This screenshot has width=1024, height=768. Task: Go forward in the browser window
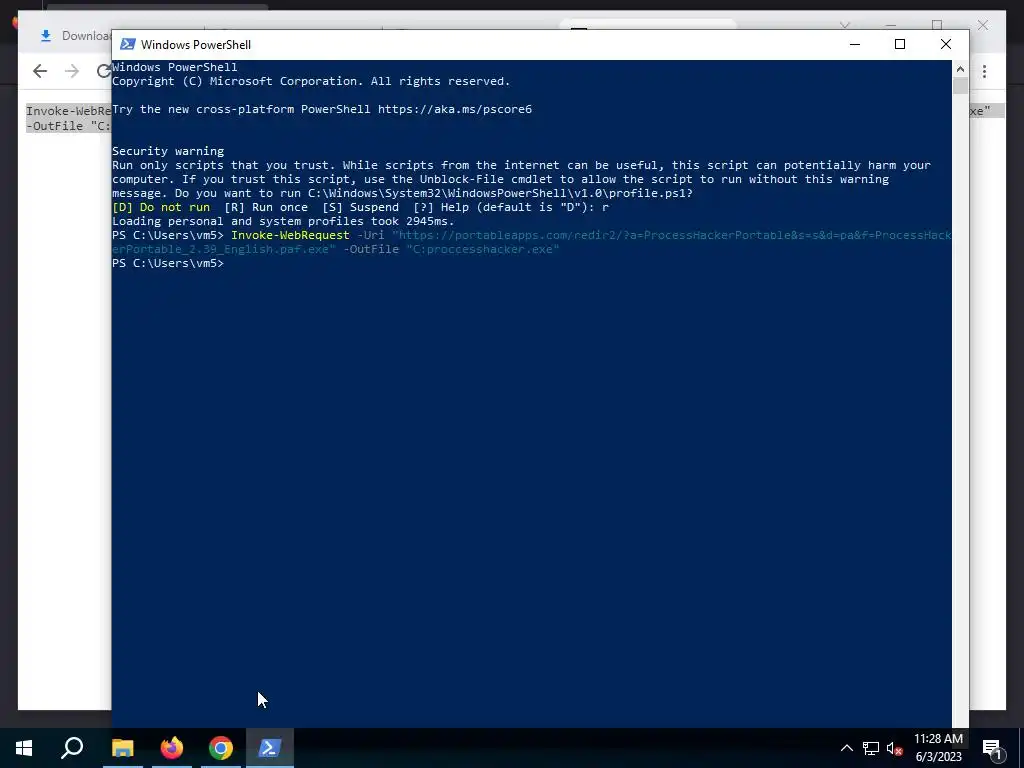(x=72, y=71)
